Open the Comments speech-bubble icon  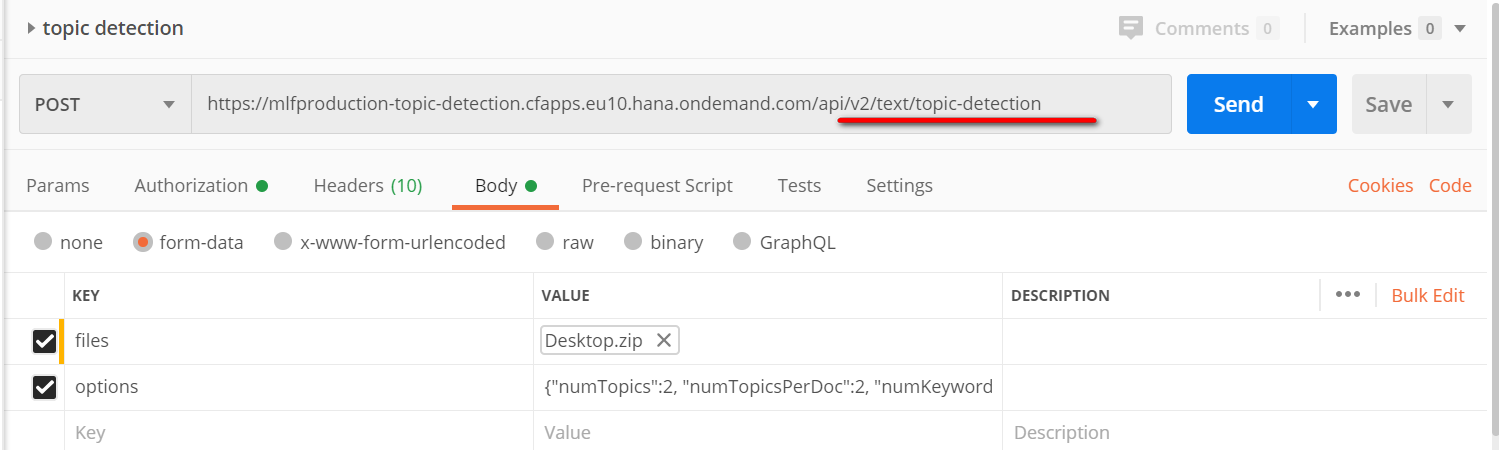click(x=1131, y=28)
